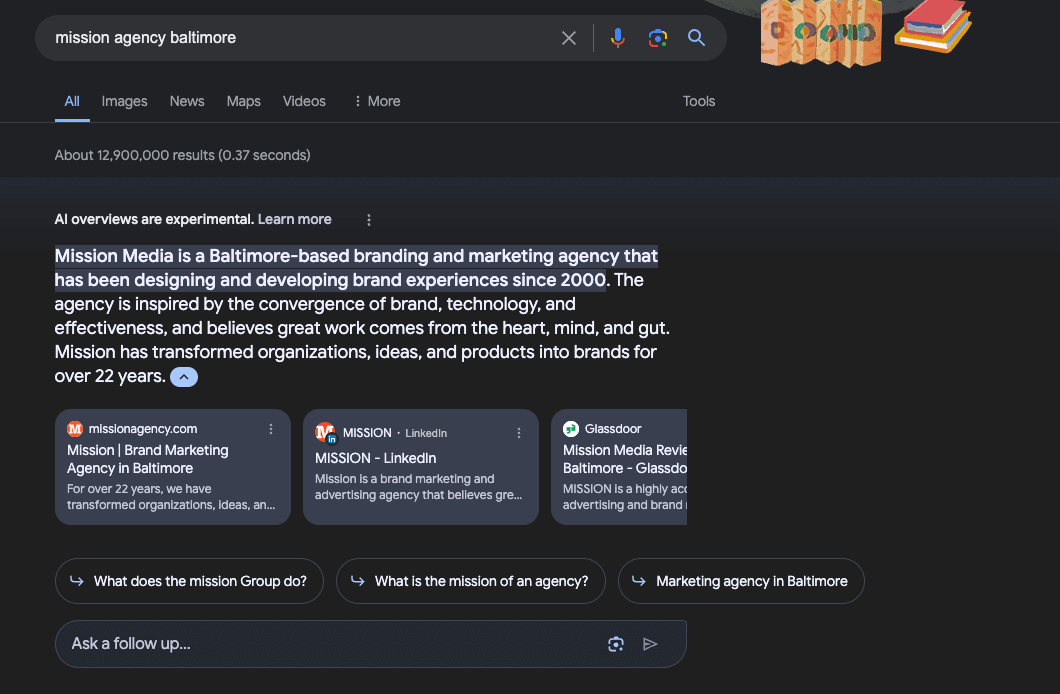Collapse the AI overview with chevron button

coord(184,377)
